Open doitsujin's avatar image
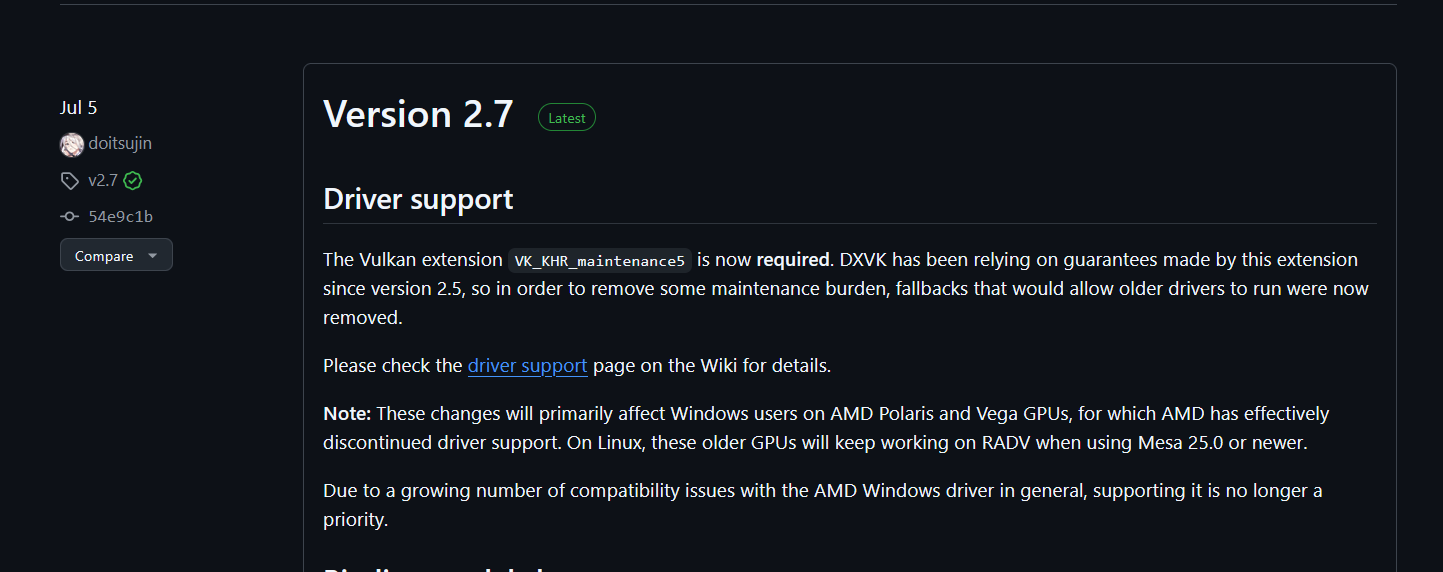This screenshot has height=572, width=1443. [x=72, y=144]
